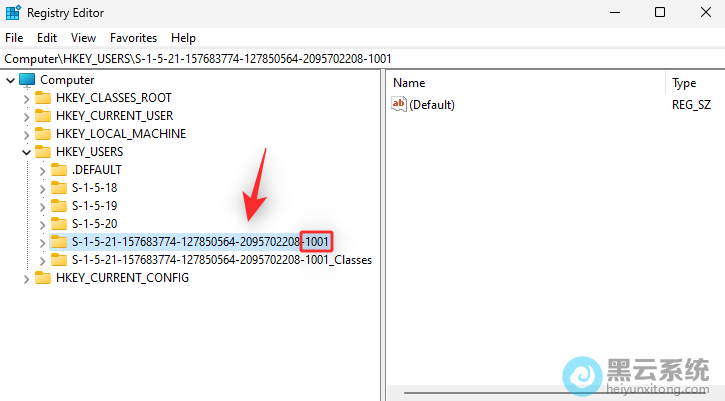Expand the S-1-5-21 key ending in -1001

click(42, 242)
